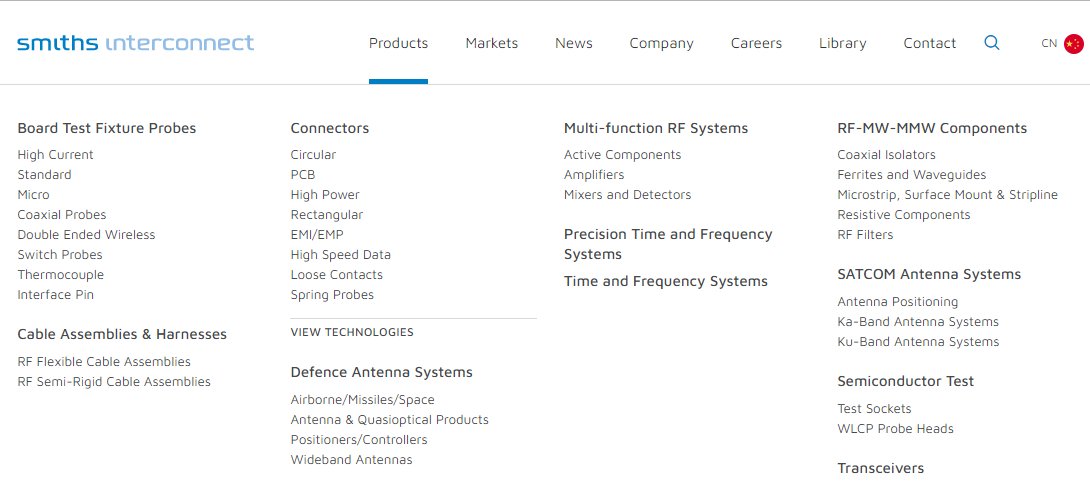Image resolution: width=1090 pixels, height=503 pixels.
Task: Open RF Semi-Rigid Cable Assemblies
Action: tap(114, 382)
